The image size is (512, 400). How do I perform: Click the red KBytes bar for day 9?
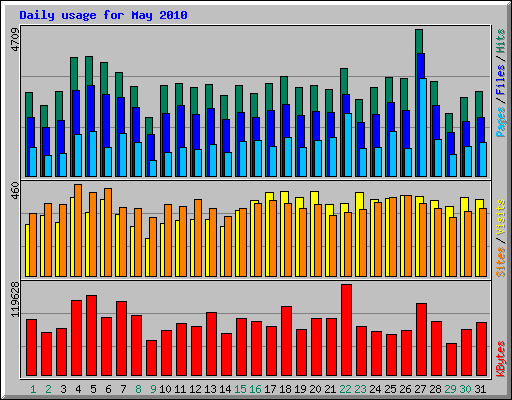pos(151,358)
